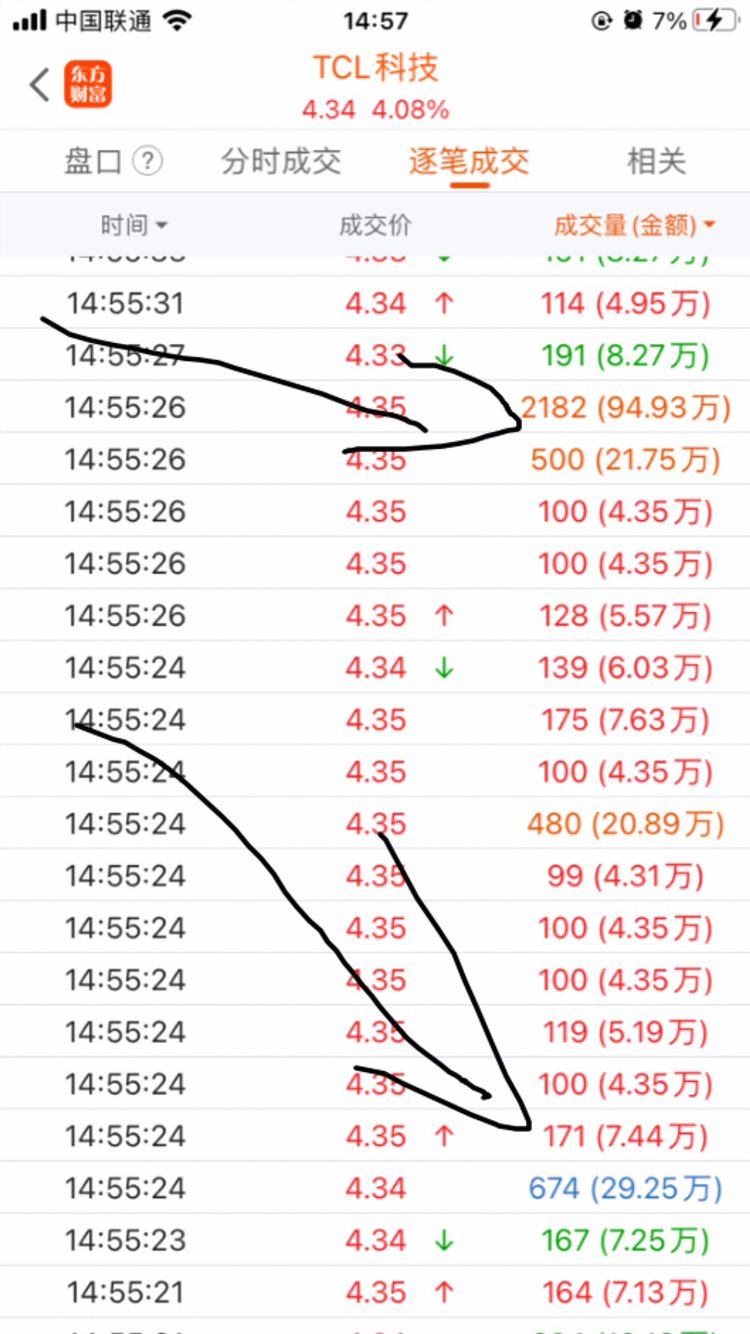The image size is (750, 1334).
Task: Tap price 4.34 in the 674 trade row
Action: tap(376, 1187)
